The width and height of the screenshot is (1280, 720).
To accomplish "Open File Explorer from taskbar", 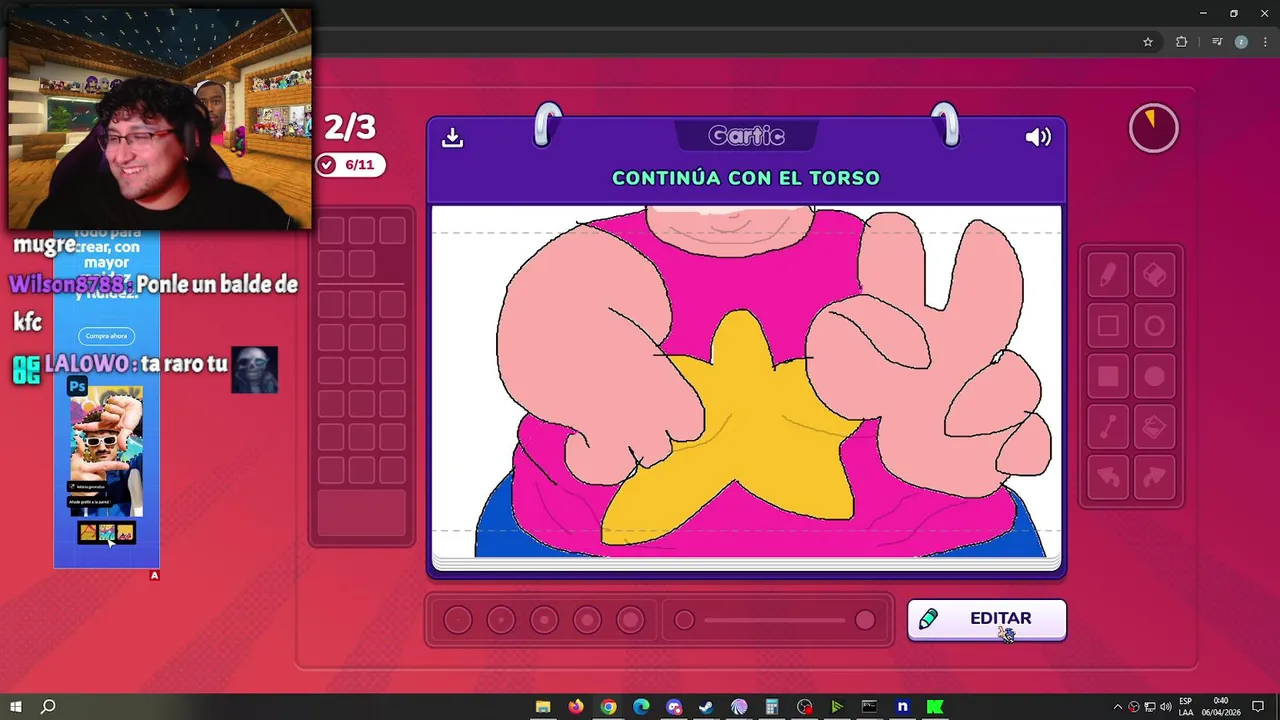I will 543,707.
